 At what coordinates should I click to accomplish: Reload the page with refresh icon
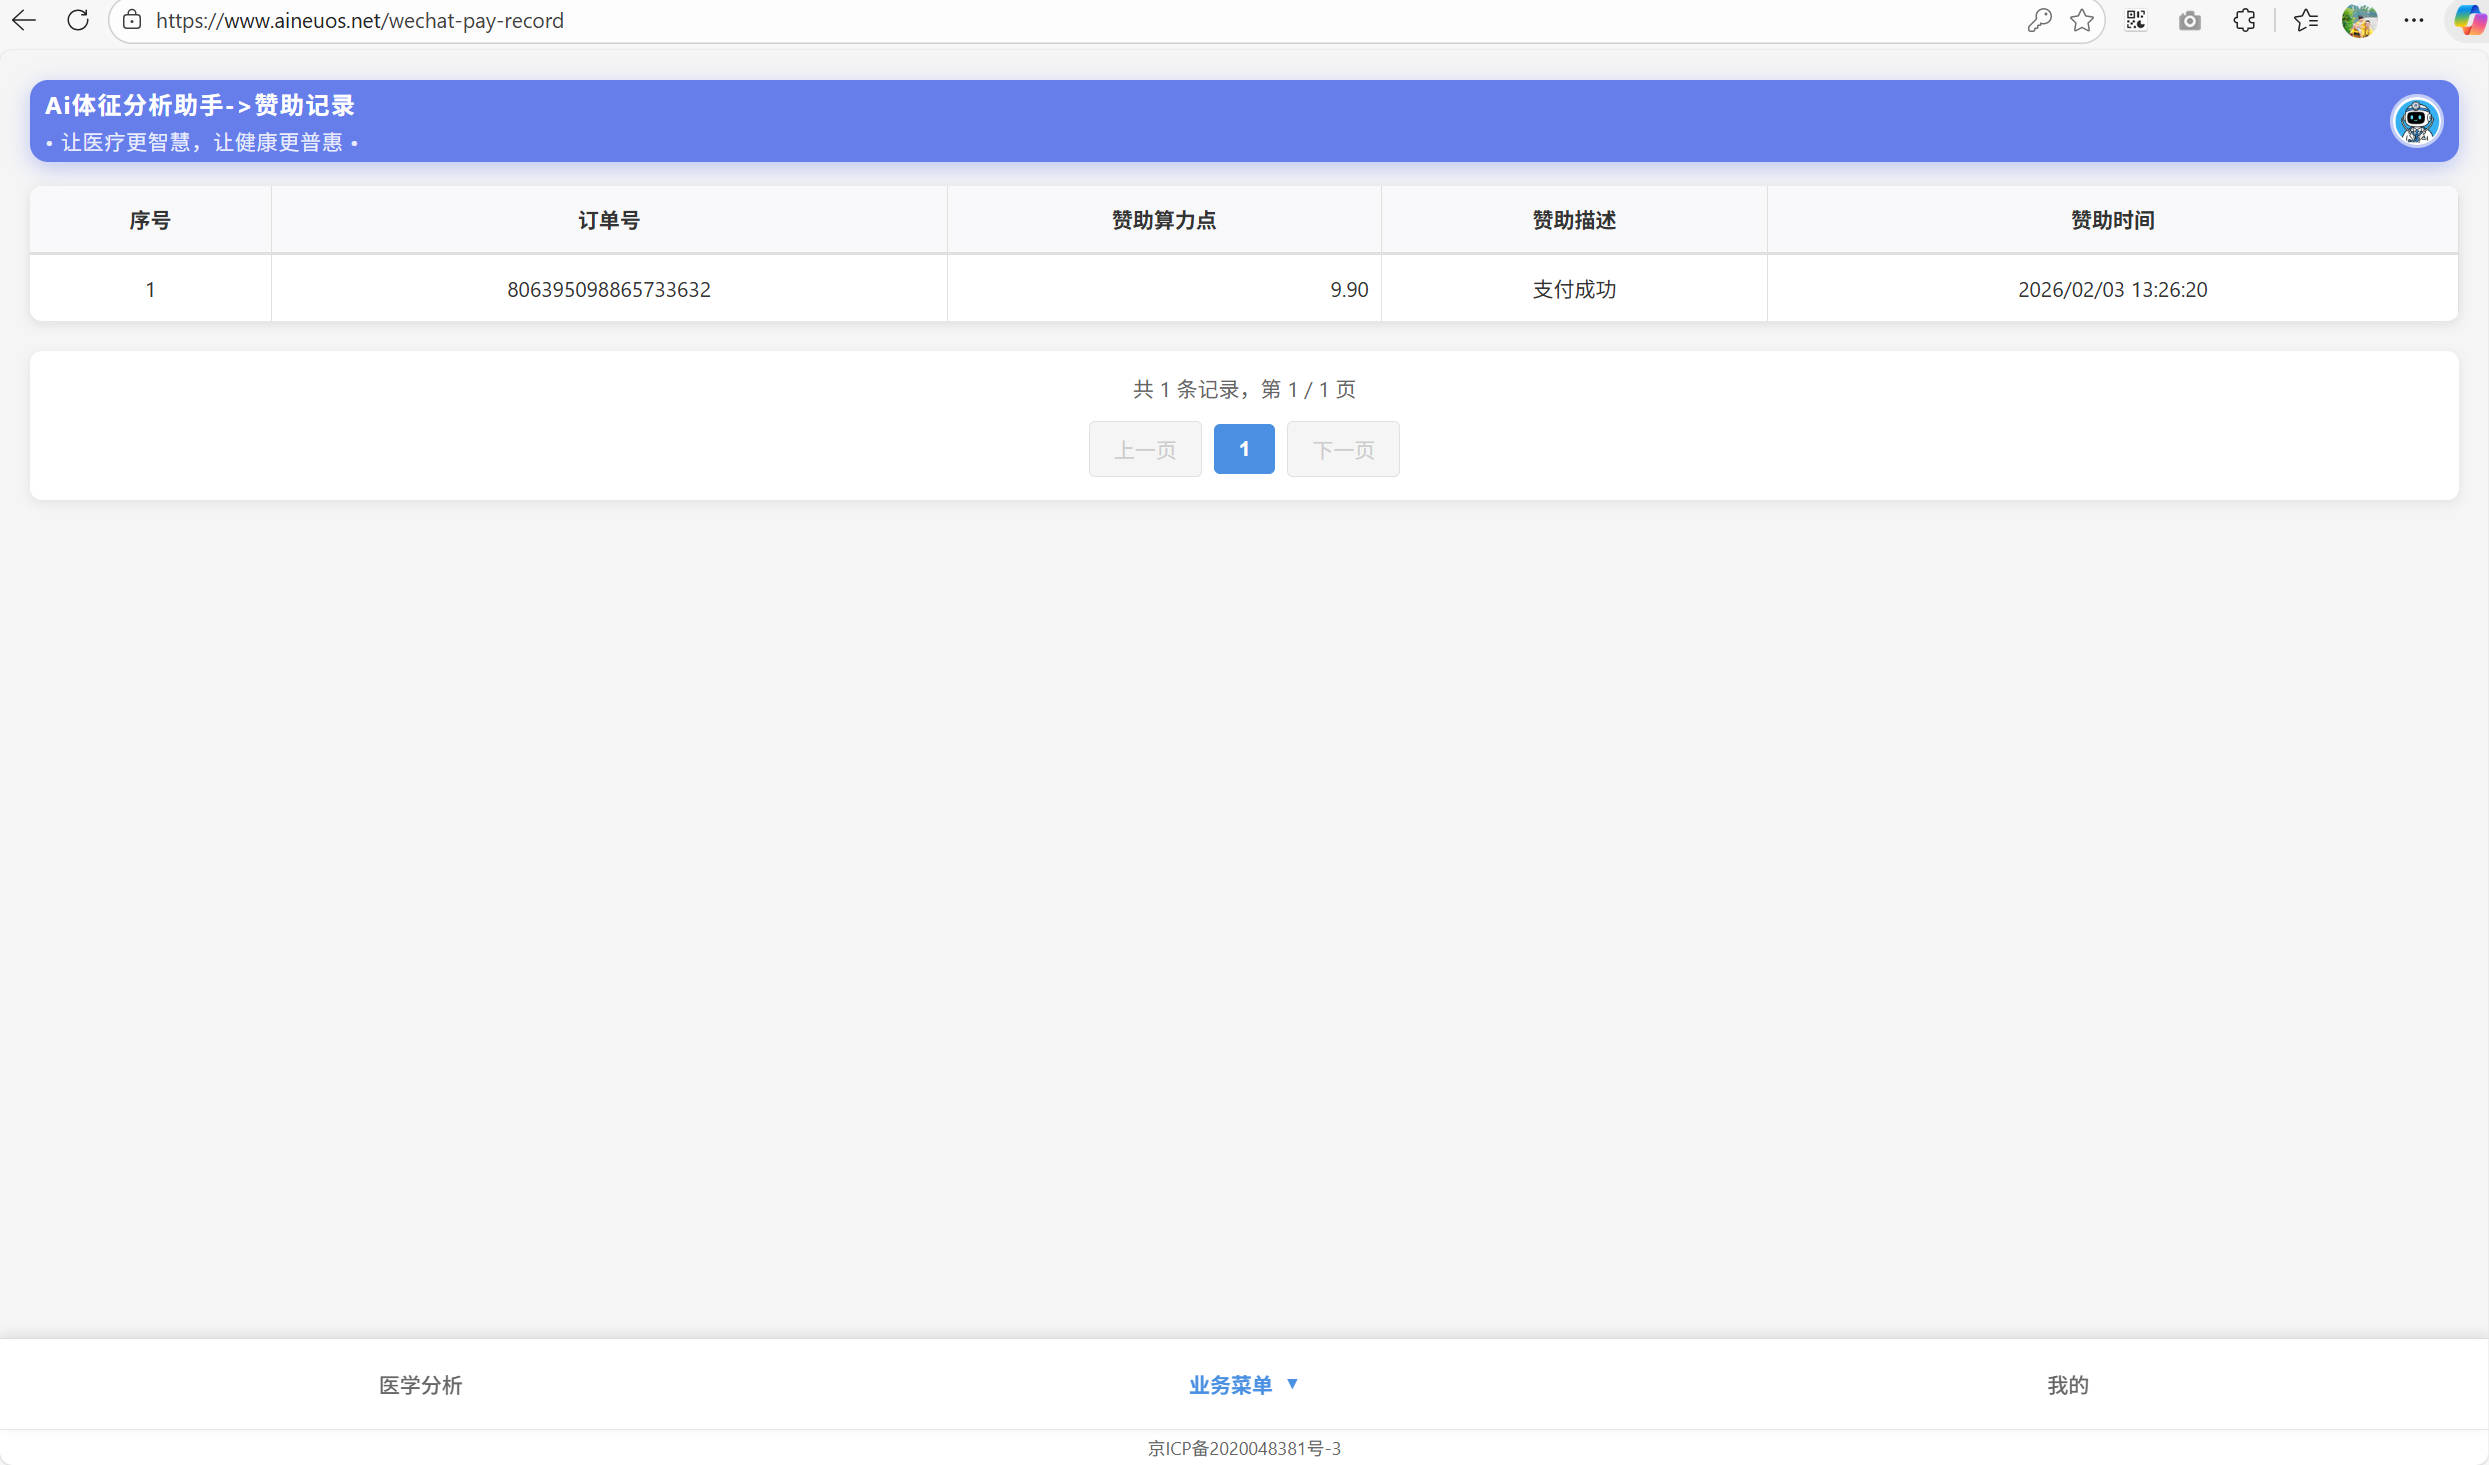tap(78, 20)
